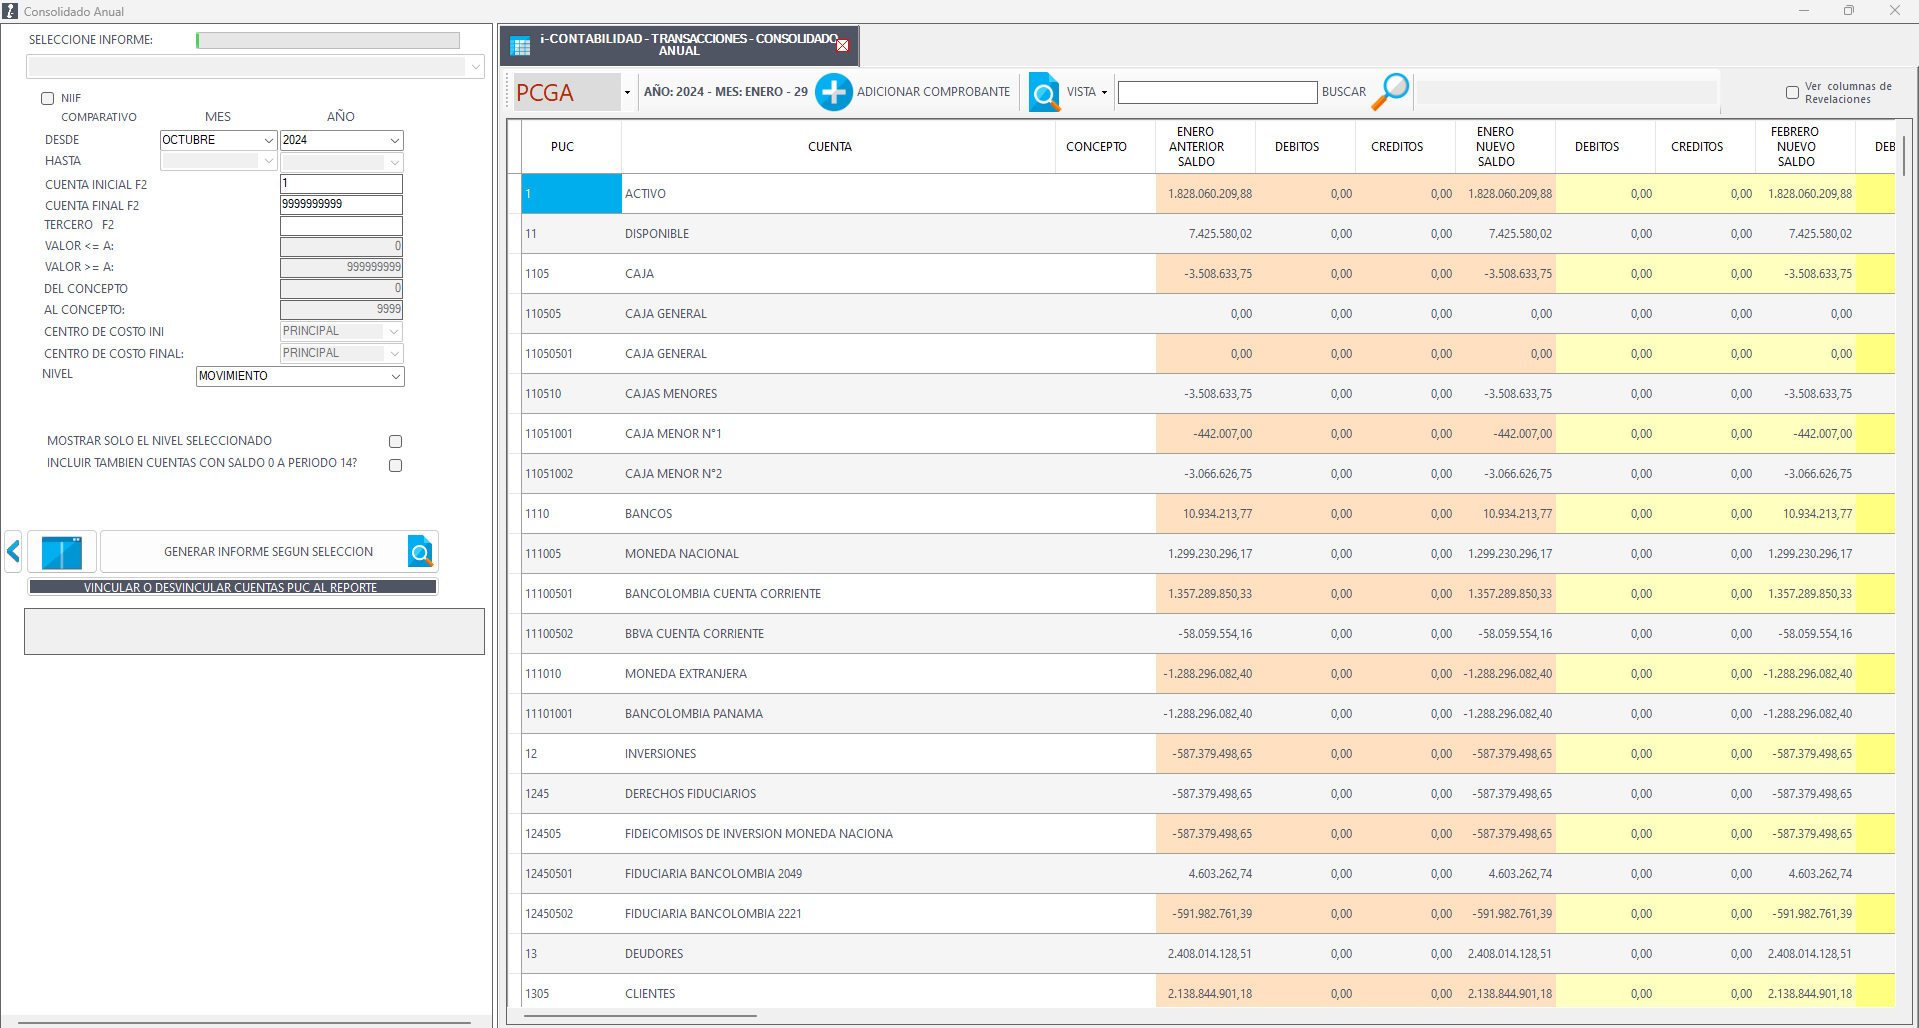The image size is (1919, 1028).
Task: Open the Vista dropdown menu
Action: point(1103,92)
